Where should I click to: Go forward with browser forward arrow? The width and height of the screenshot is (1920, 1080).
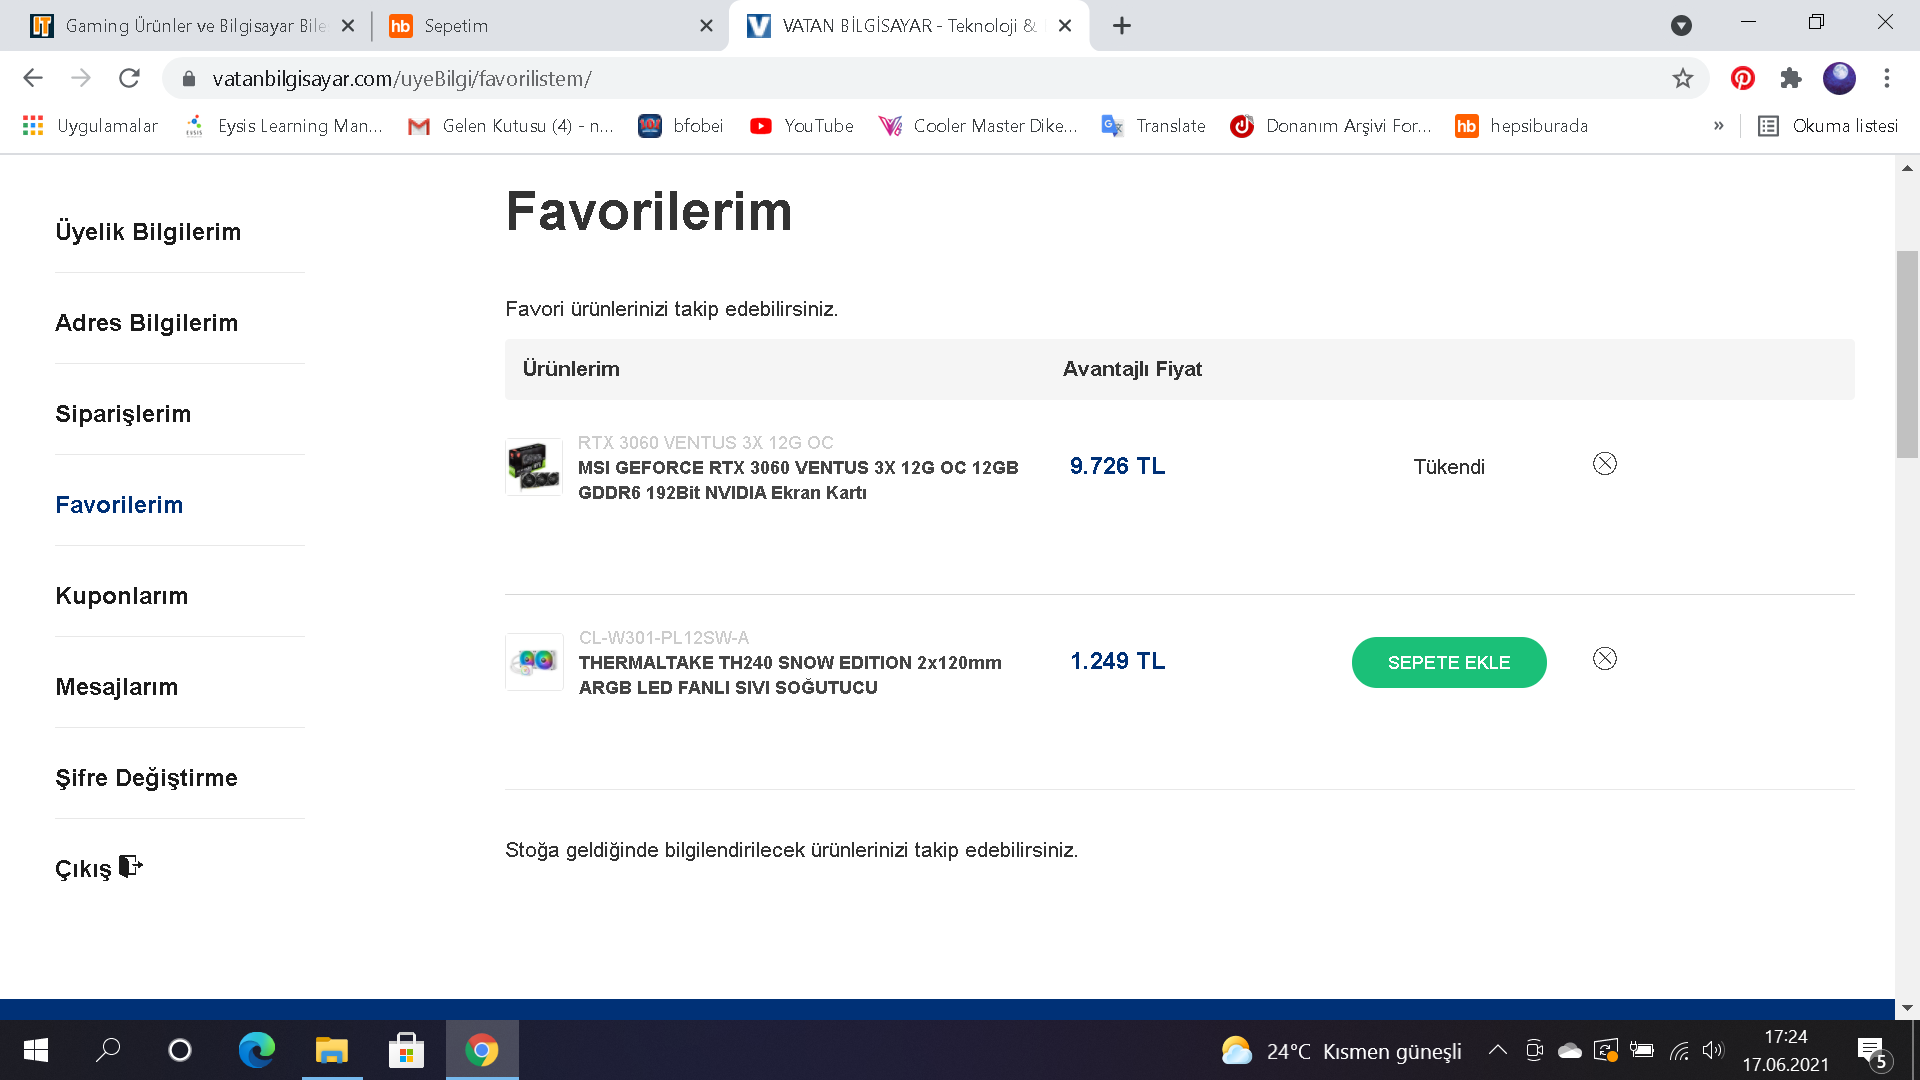click(x=81, y=78)
